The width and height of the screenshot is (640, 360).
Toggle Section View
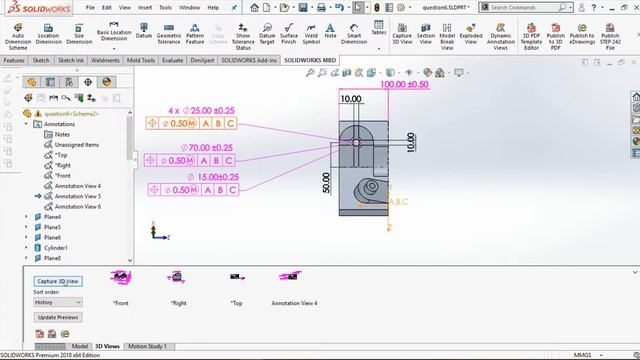click(x=425, y=33)
